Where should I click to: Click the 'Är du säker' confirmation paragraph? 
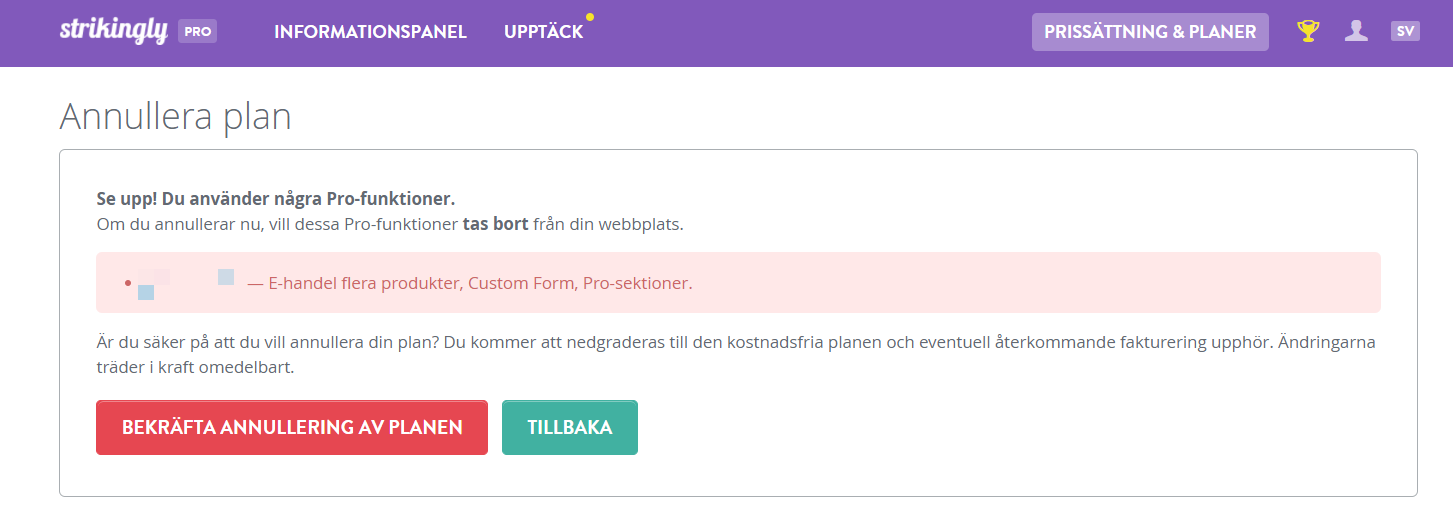[x=736, y=355]
